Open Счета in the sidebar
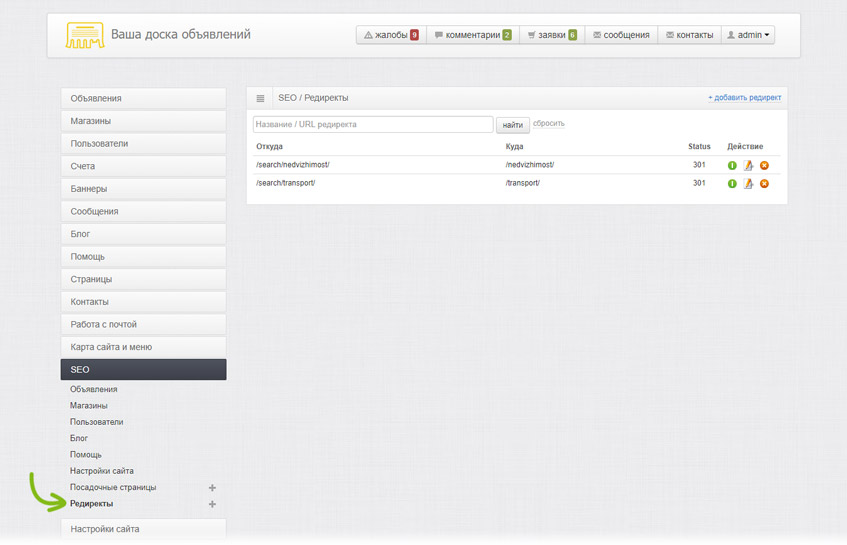Viewport: 847px width, 545px height. coord(143,166)
